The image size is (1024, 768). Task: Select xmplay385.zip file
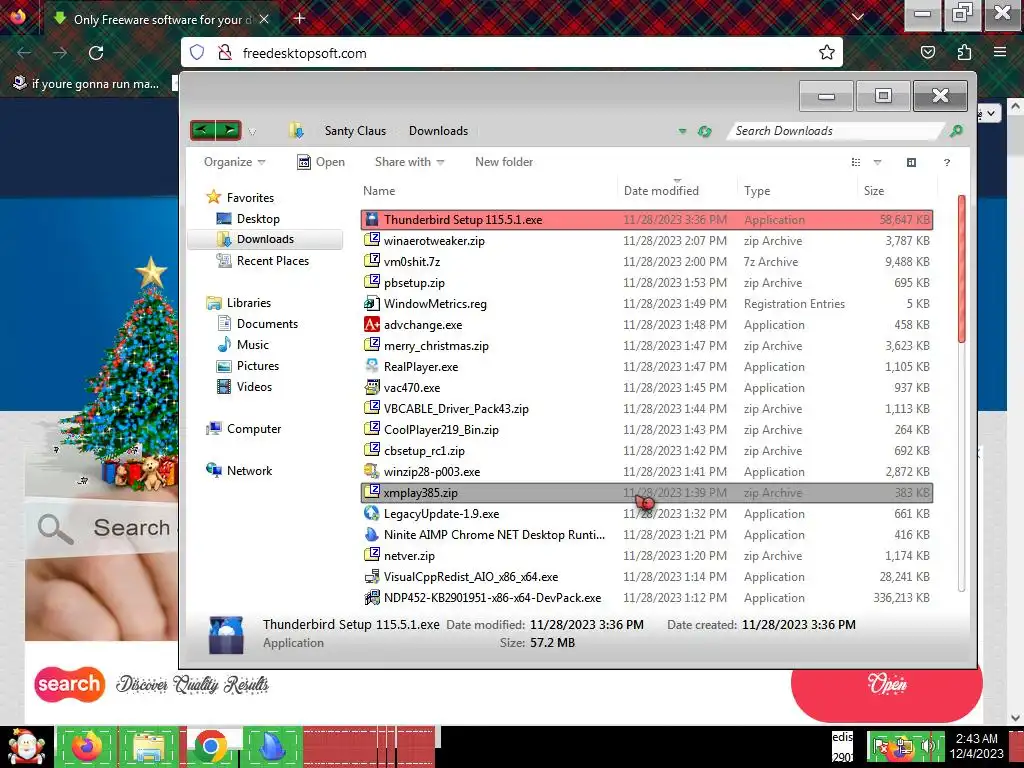647,492
